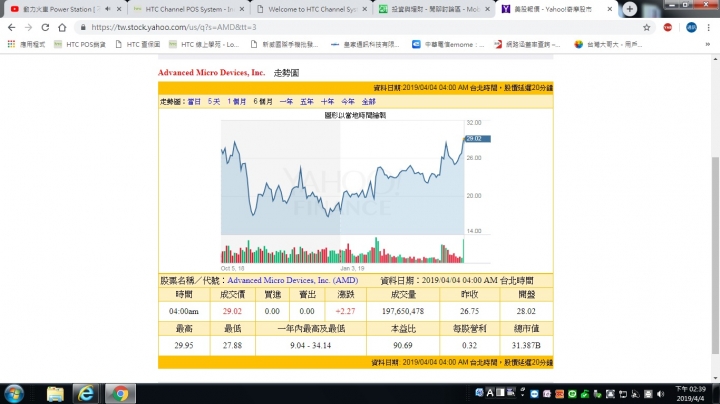
Task: Click the Chrome taskbar icon
Action: click(120, 394)
